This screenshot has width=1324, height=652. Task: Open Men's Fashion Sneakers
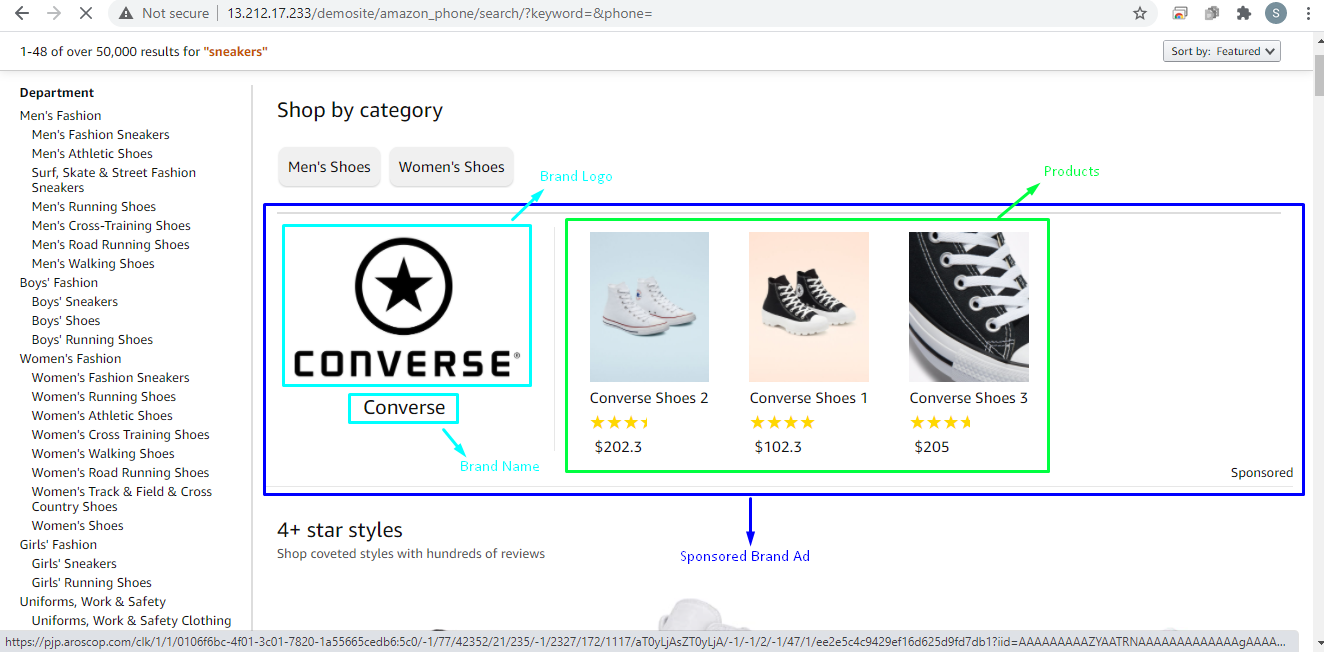click(100, 135)
